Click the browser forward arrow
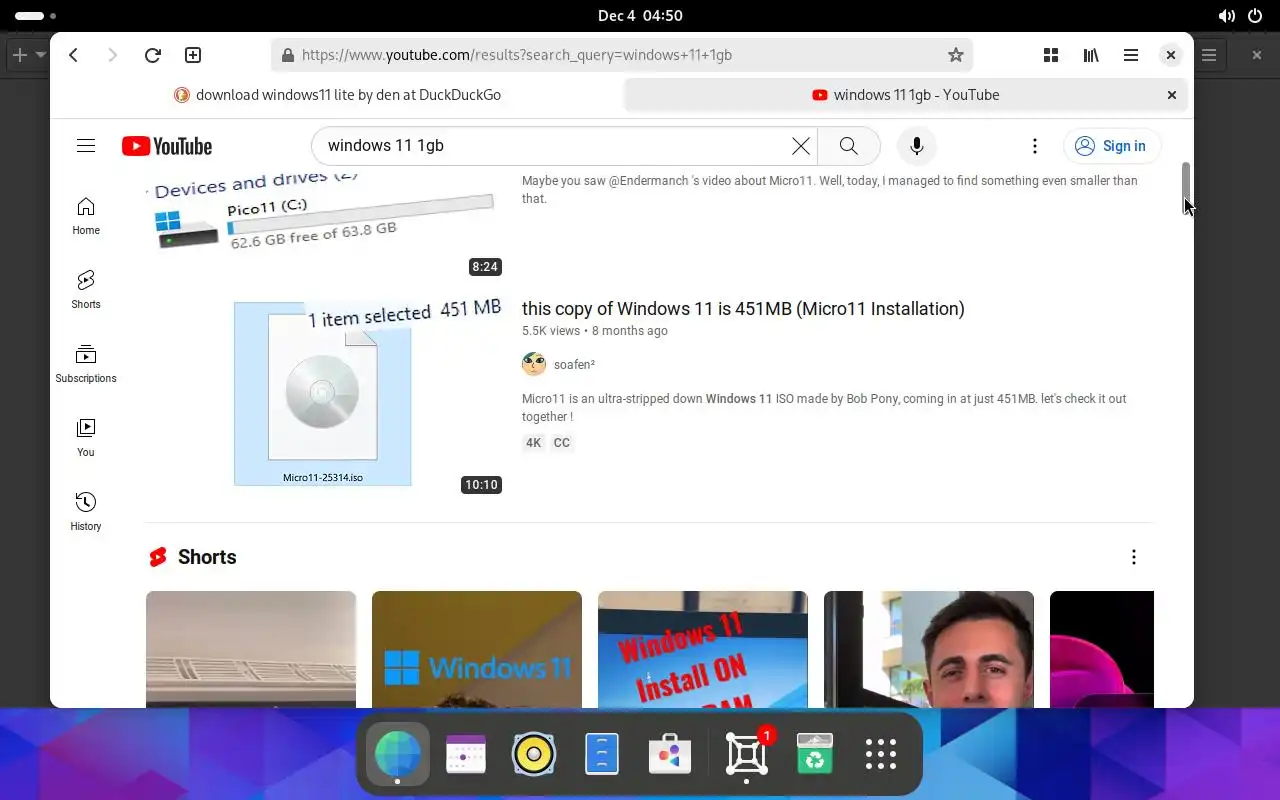Image resolution: width=1280 pixels, height=800 pixels. coord(113,55)
